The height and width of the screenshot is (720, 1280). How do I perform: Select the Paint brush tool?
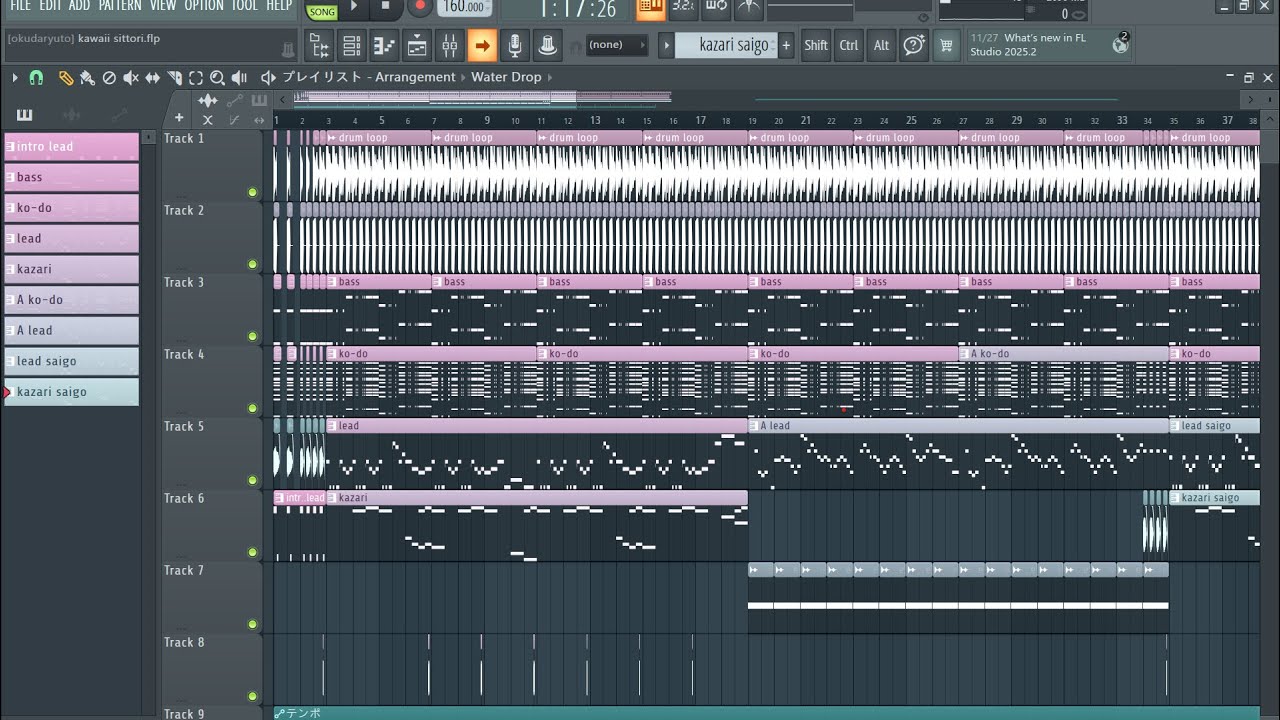87,77
